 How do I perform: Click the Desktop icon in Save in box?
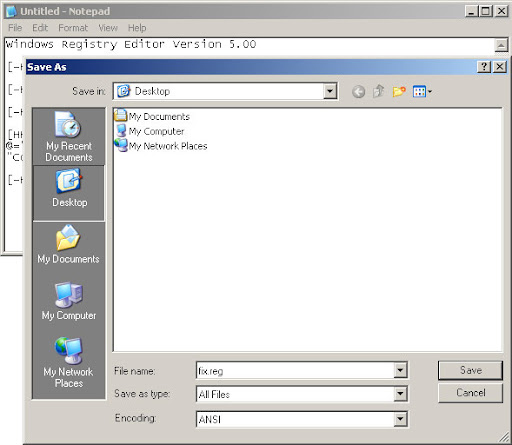[123, 91]
